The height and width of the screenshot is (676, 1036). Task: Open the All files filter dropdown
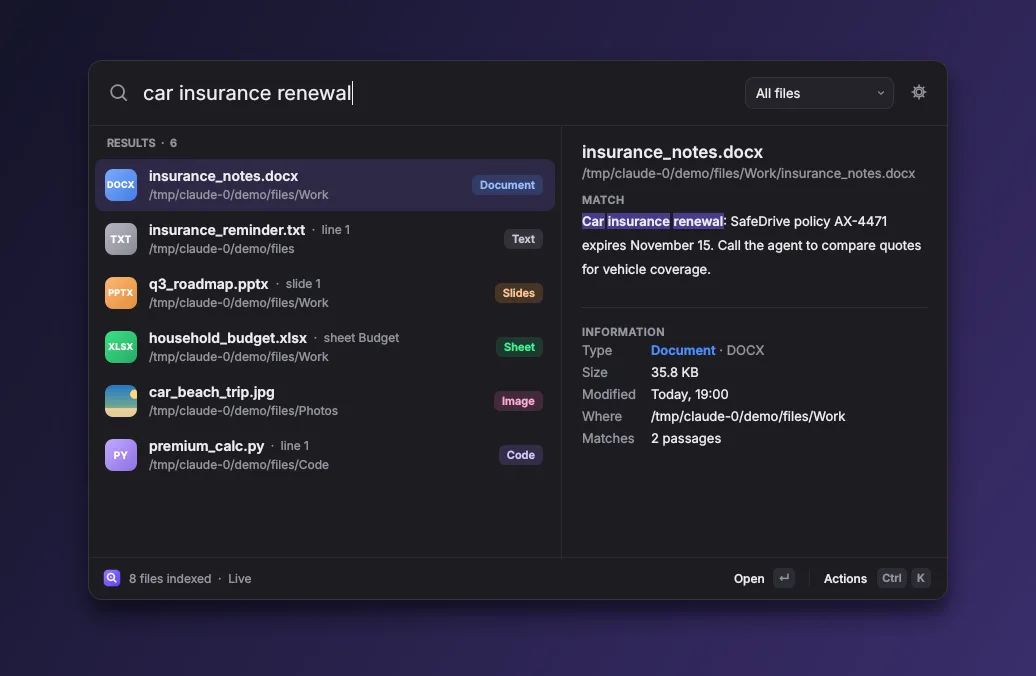tap(819, 93)
